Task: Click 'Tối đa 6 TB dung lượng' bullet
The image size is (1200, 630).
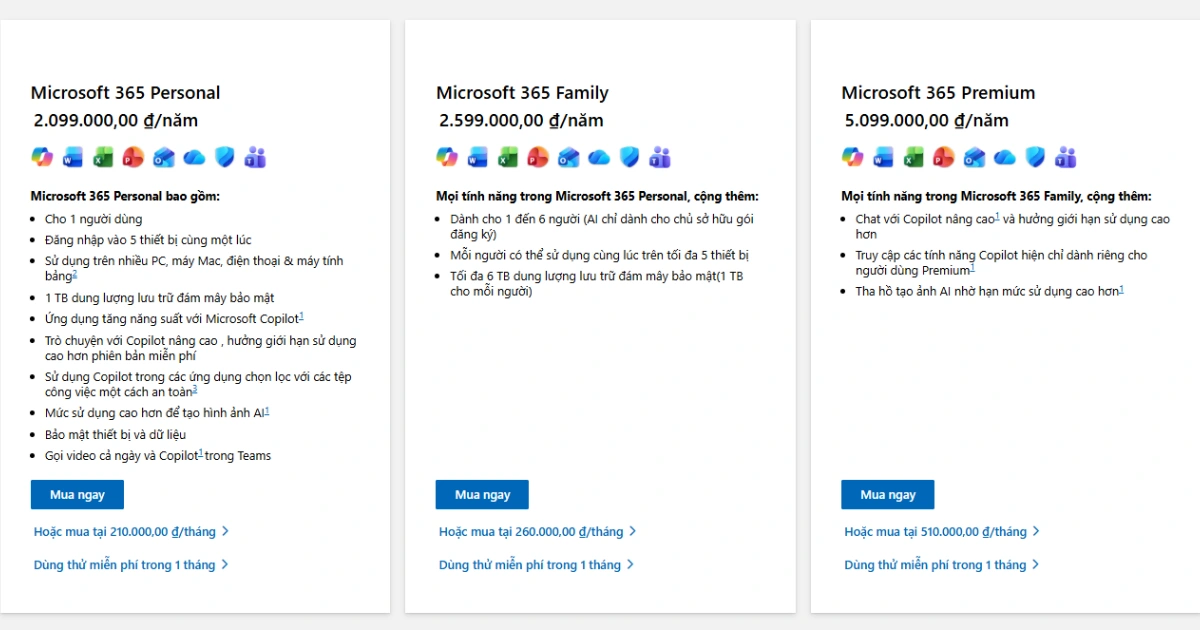Action: tap(597, 284)
